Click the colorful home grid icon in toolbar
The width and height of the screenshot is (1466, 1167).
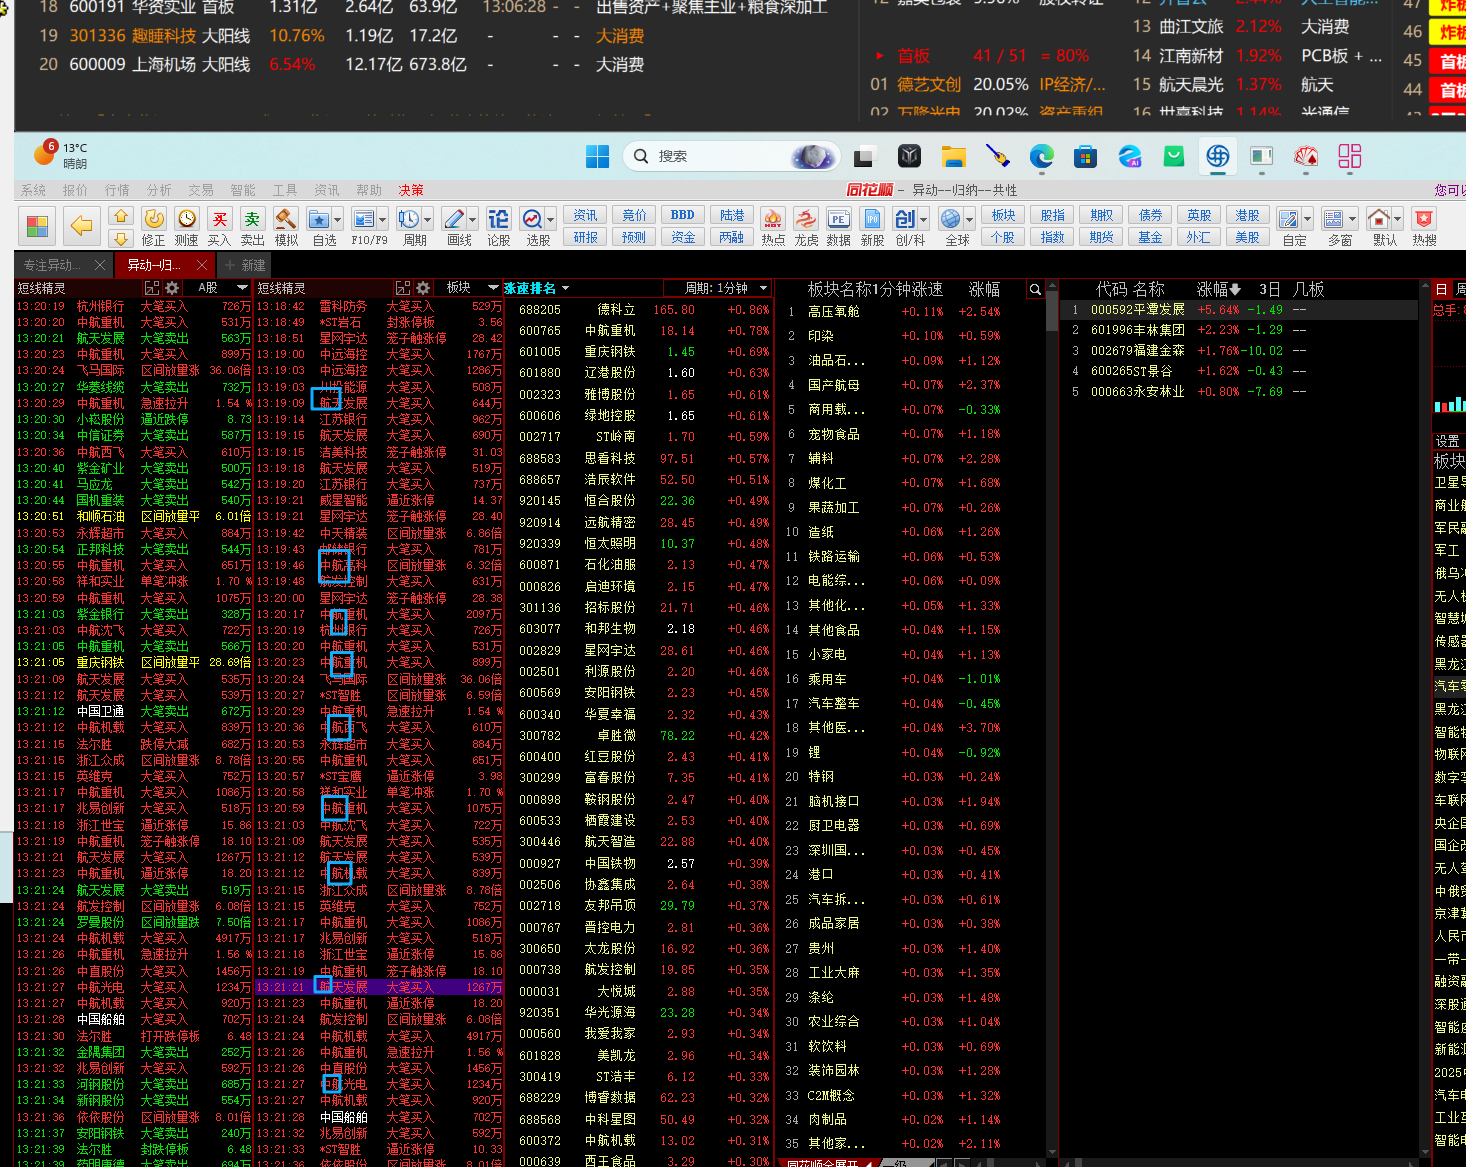37,226
